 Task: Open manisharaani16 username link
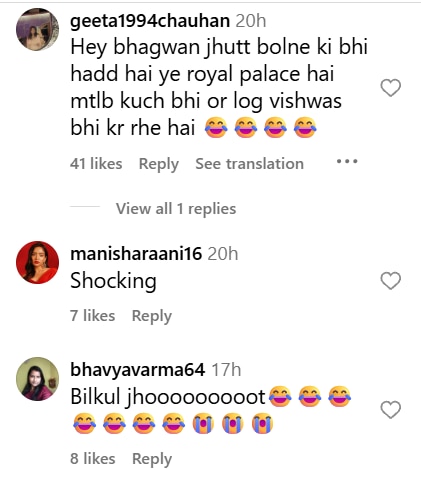click(x=136, y=254)
